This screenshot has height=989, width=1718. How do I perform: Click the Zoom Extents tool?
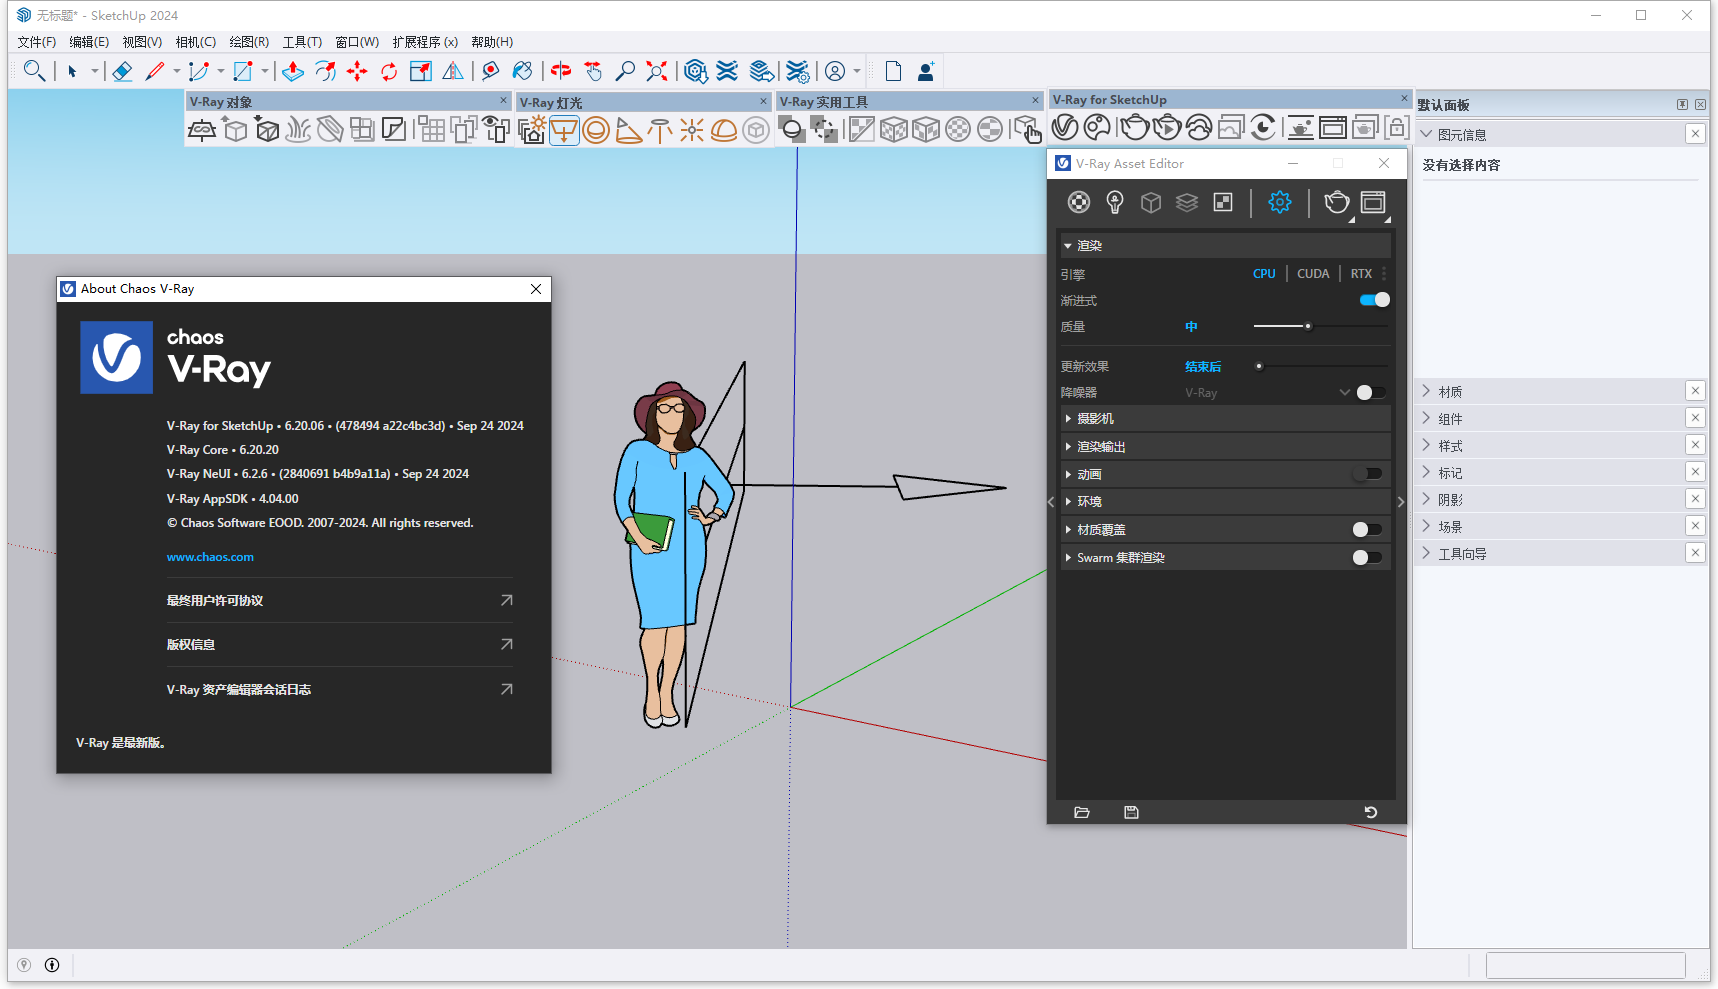(x=657, y=71)
